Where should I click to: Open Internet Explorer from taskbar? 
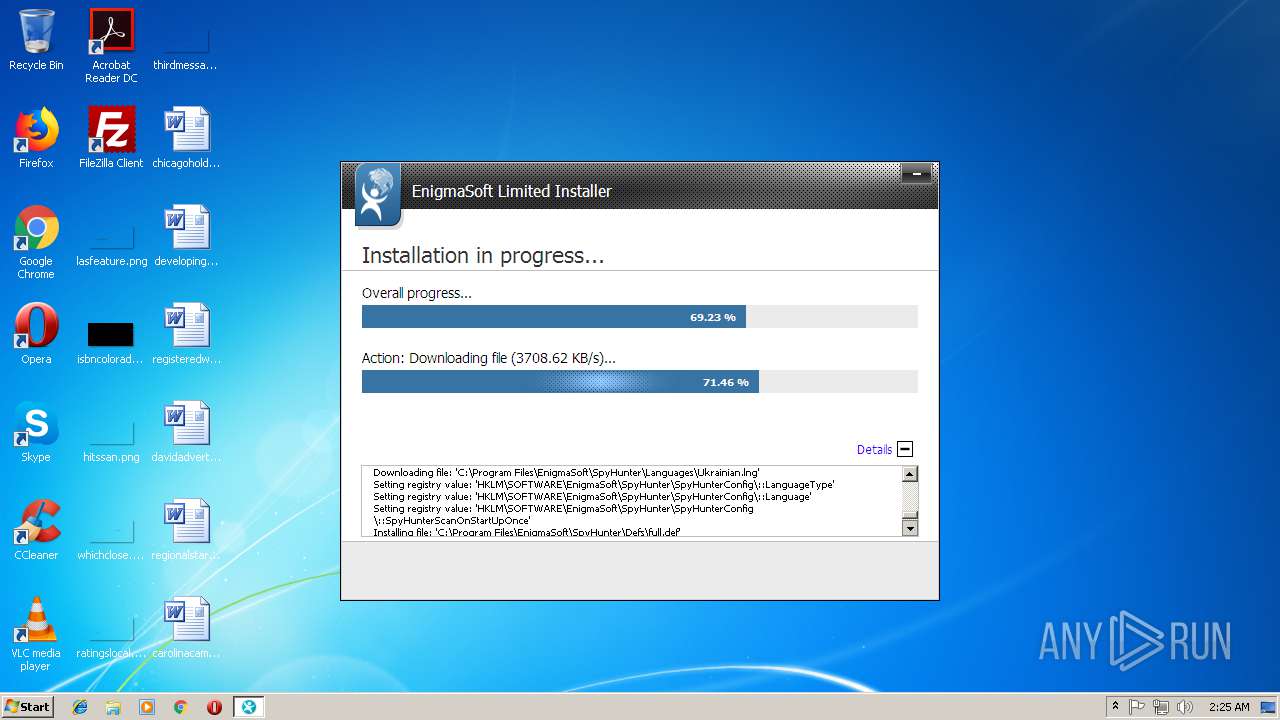[x=80, y=707]
